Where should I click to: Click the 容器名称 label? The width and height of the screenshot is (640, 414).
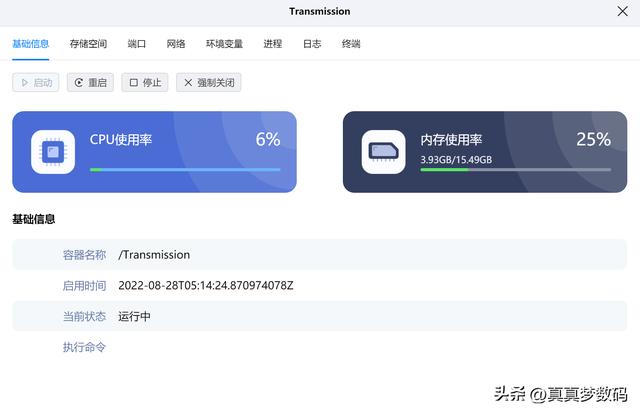point(84,255)
